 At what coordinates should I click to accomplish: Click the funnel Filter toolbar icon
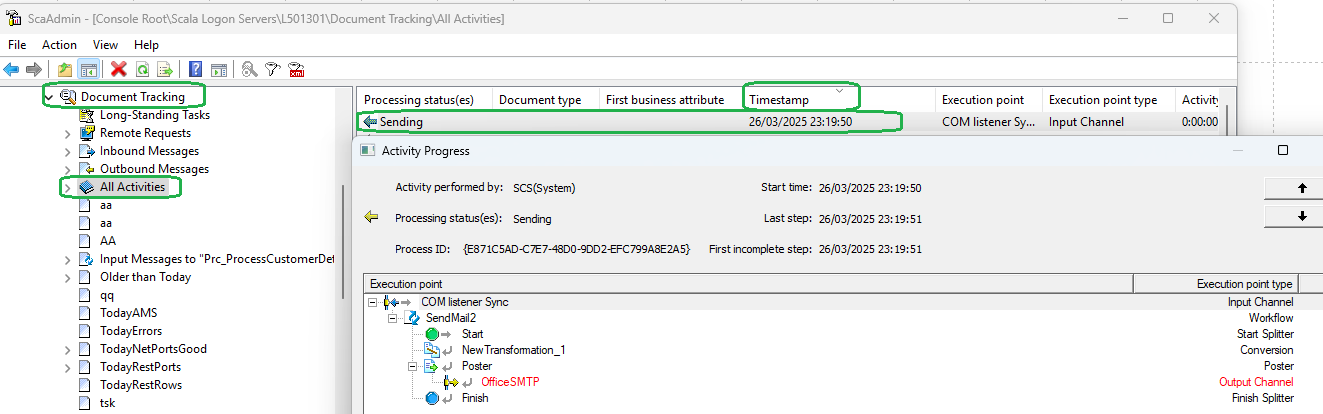(272, 69)
